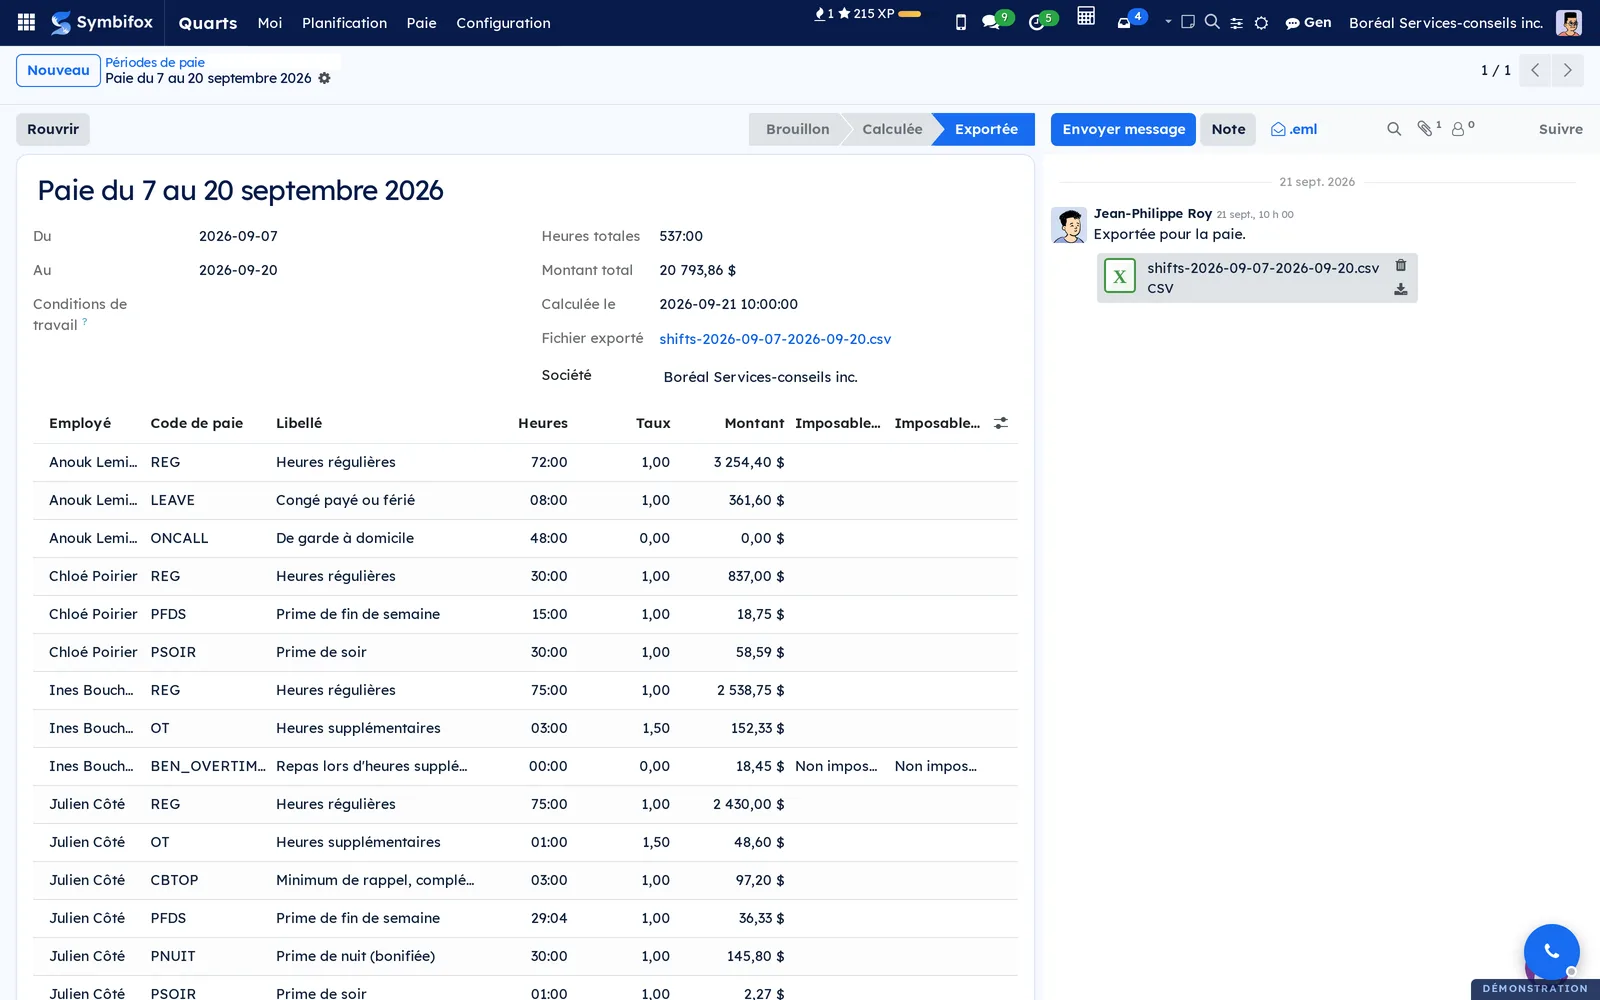The width and height of the screenshot is (1600, 1000).
Task: Go to next record arrow
Action: [x=1567, y=70]
